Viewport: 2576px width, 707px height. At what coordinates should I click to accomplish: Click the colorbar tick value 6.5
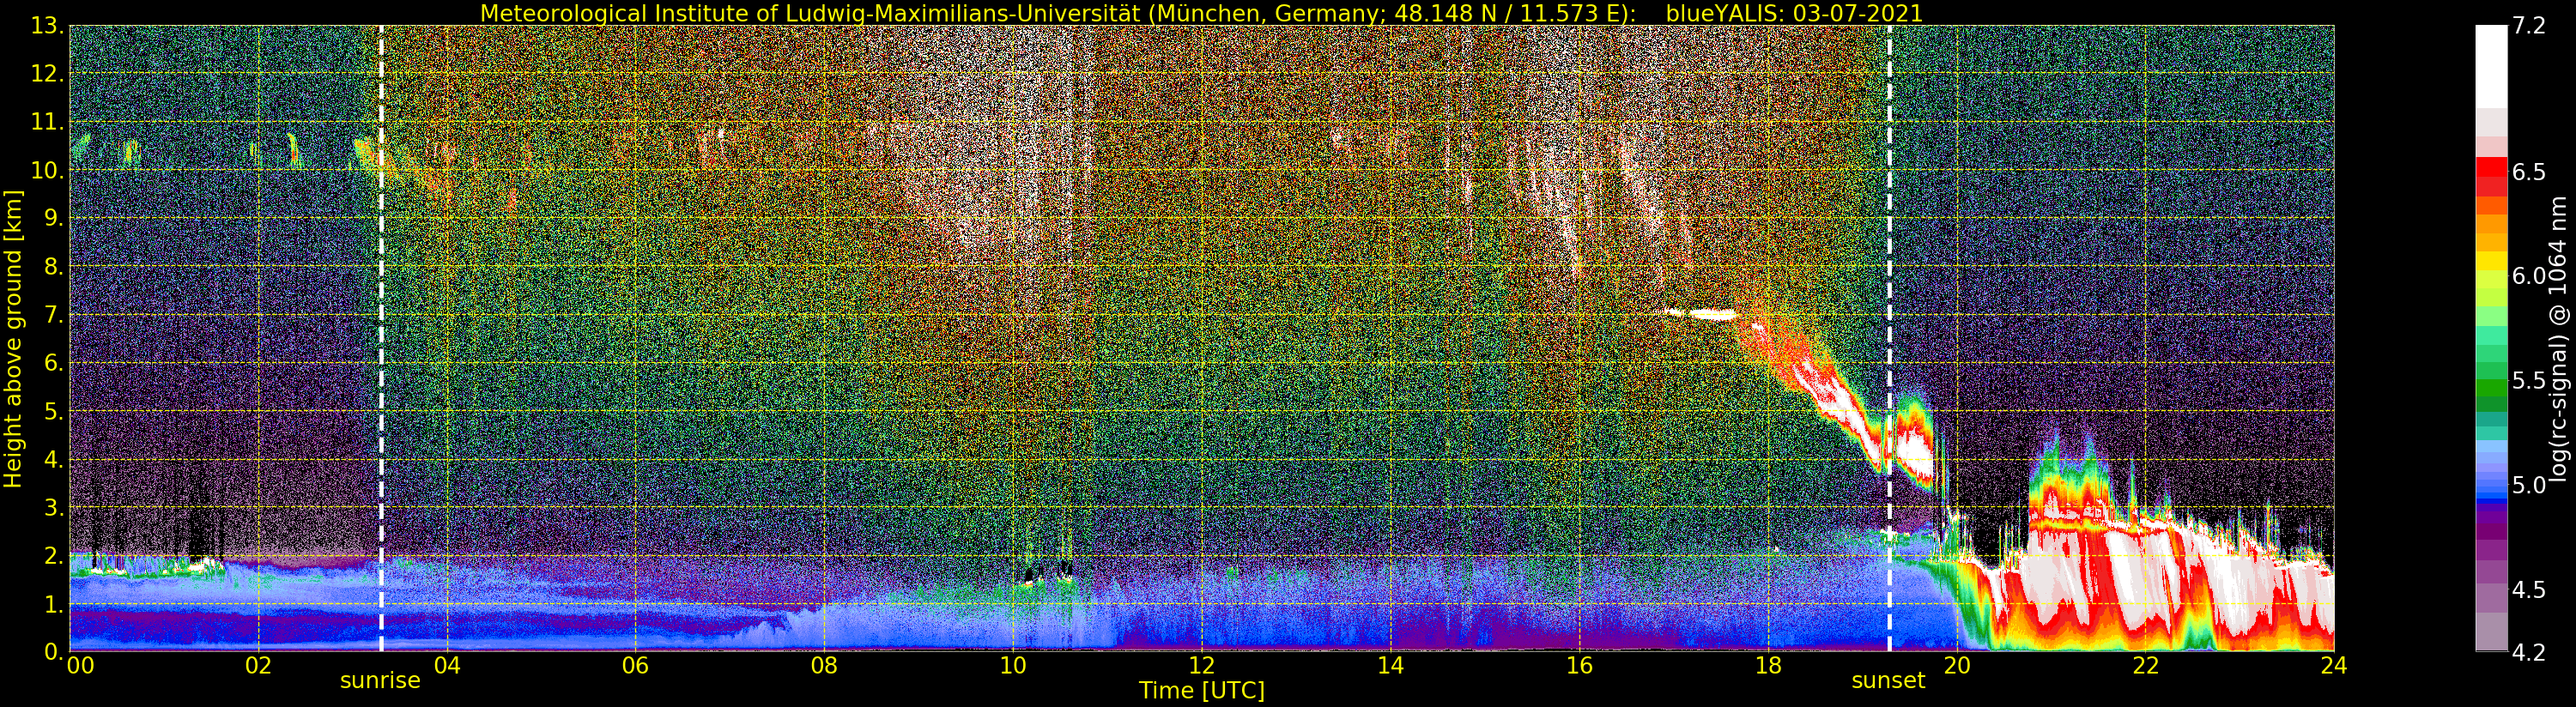pos(2529,172)
